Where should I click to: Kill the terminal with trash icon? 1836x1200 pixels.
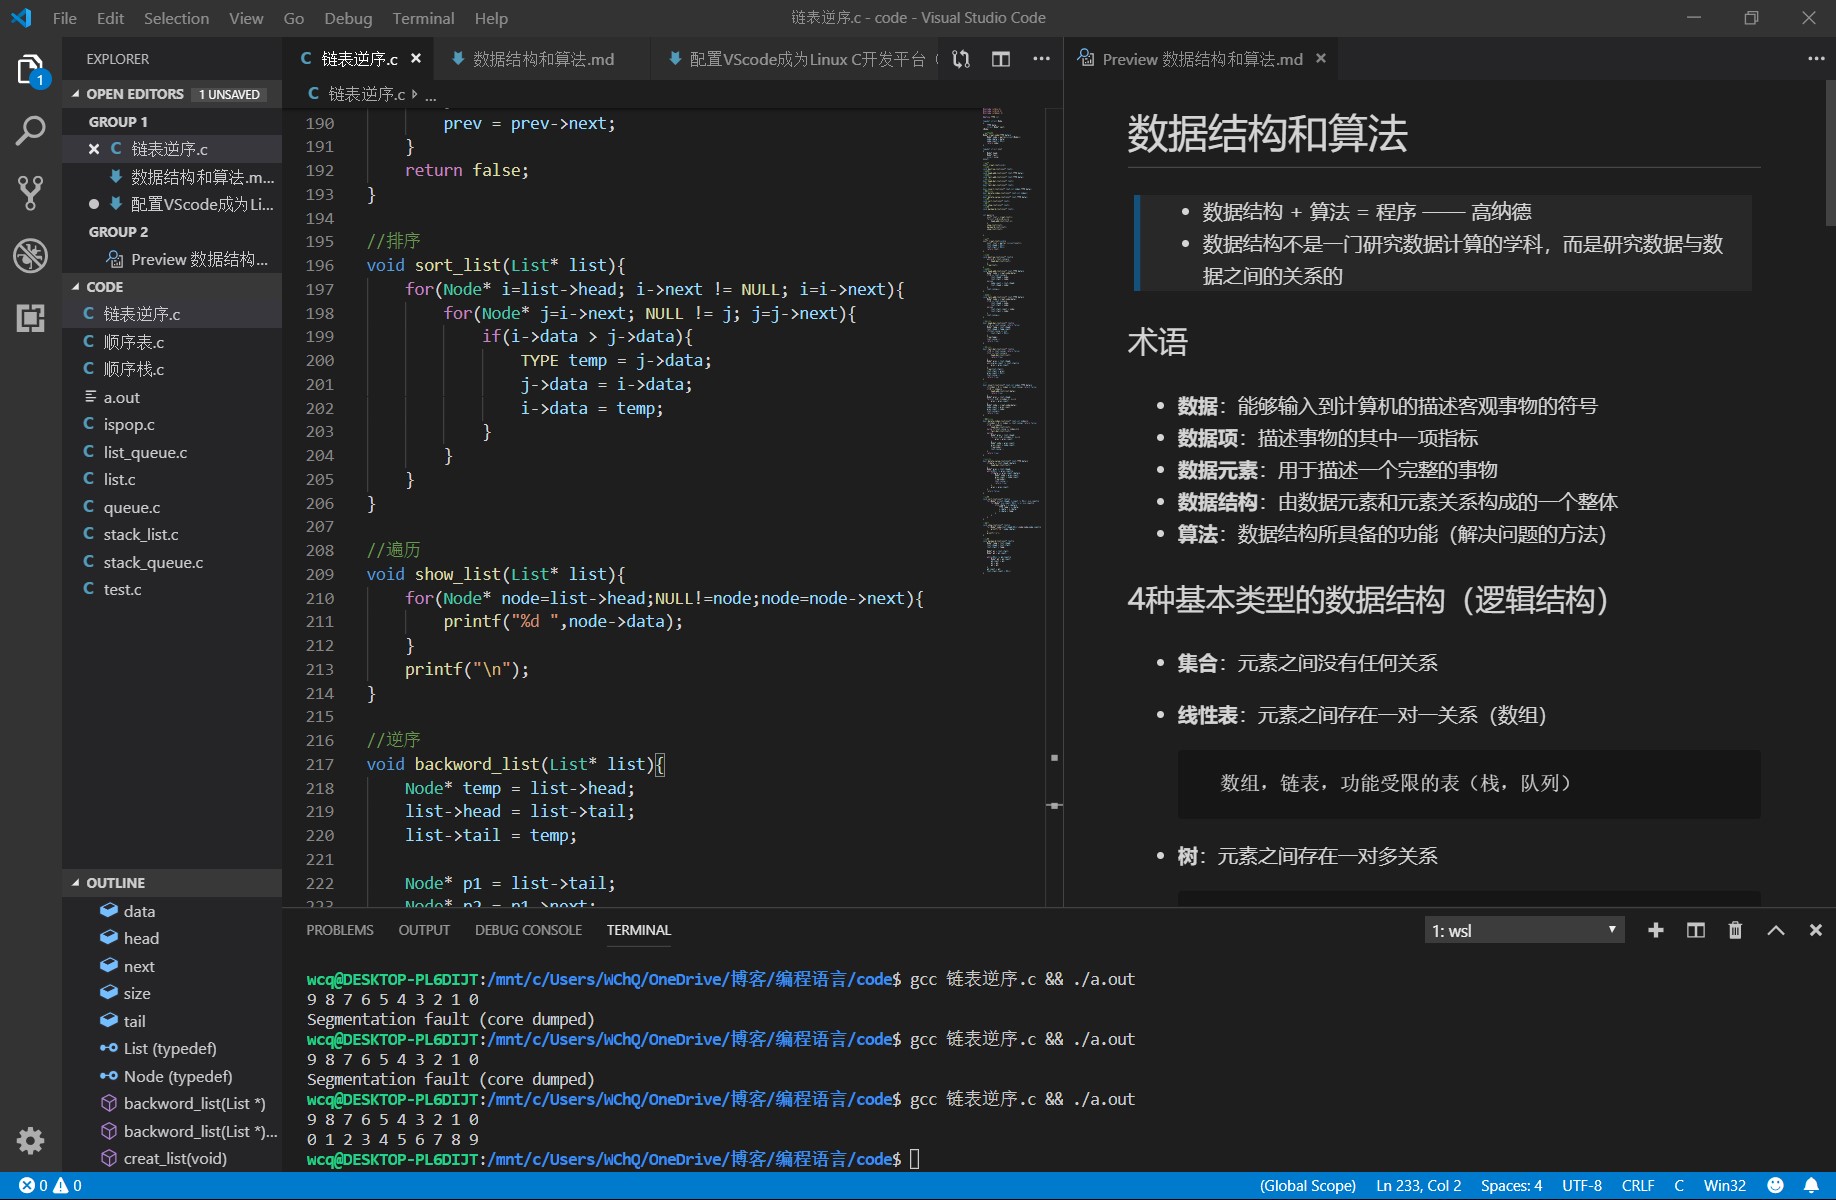click(x=1735, y=930)
